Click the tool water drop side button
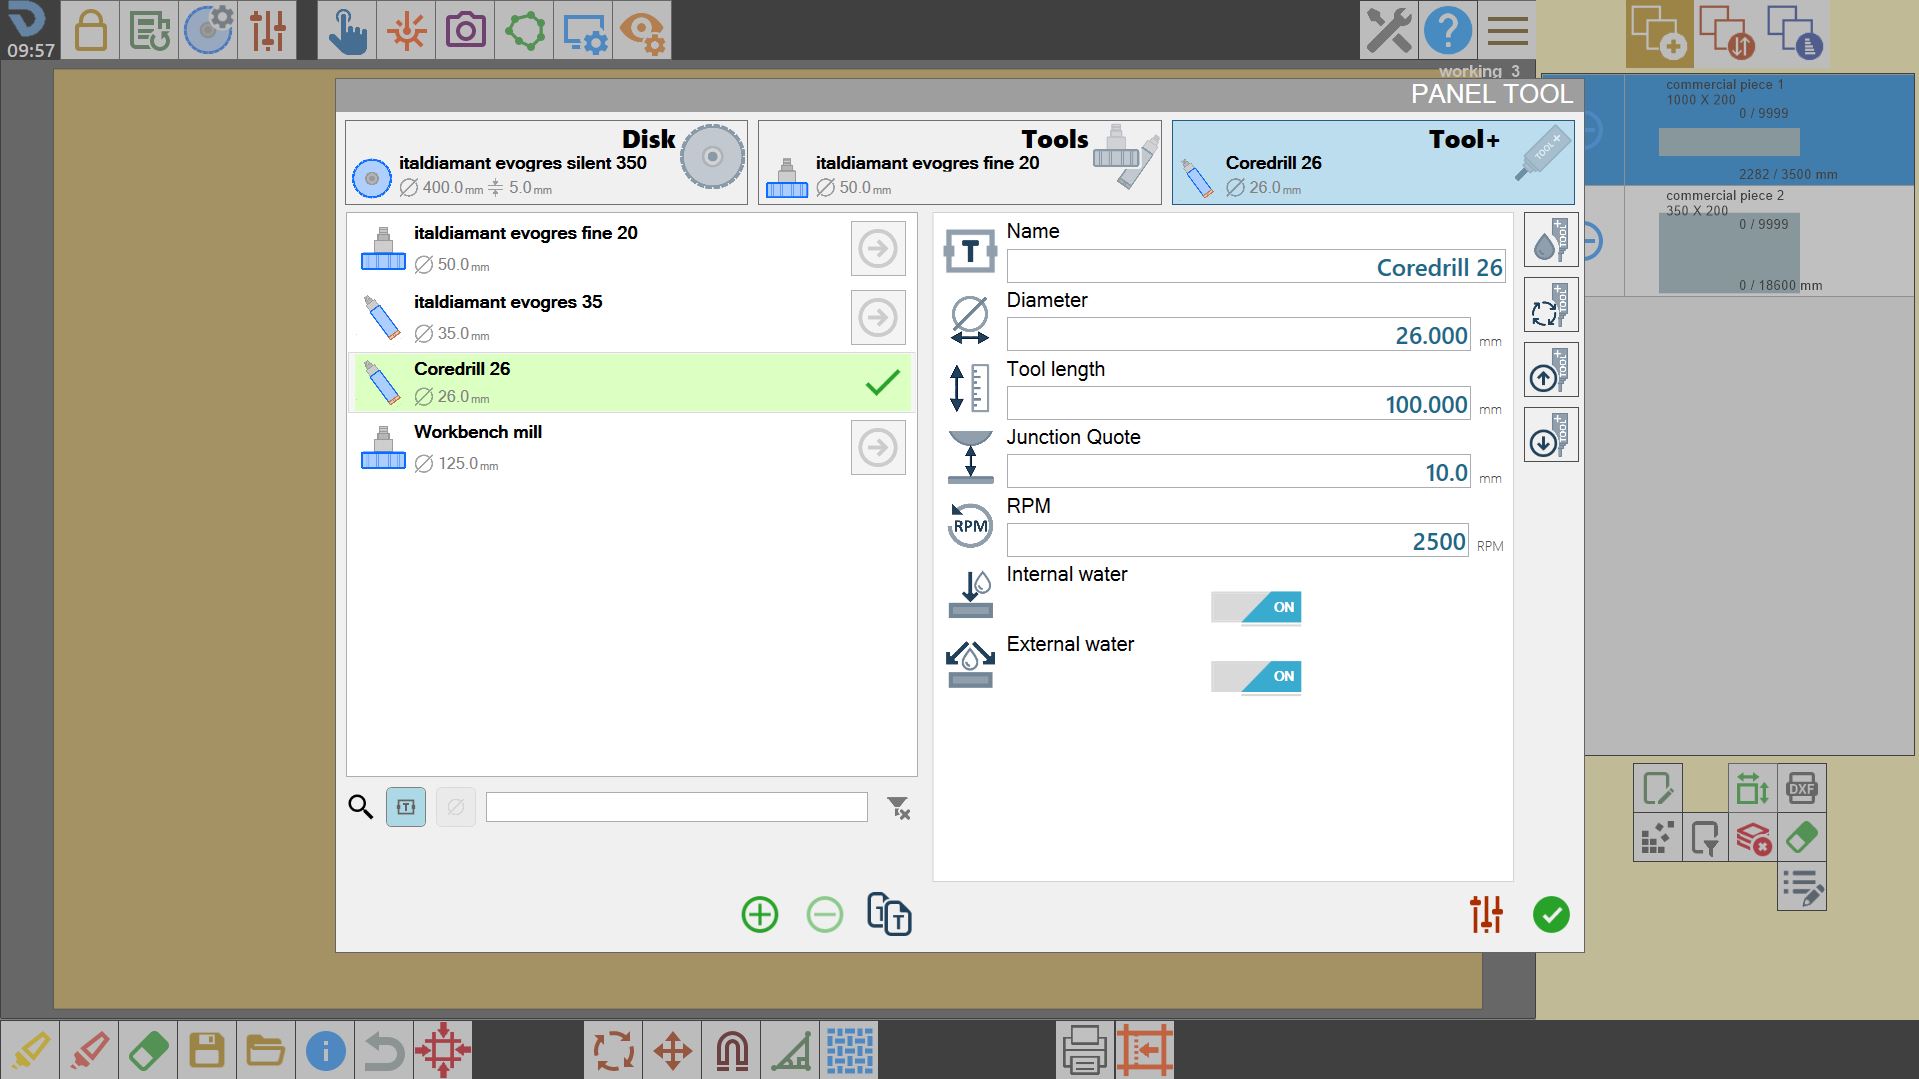Viewport: 1919px width, 1079px height. pyautogui.click(x=1551, y=240)
